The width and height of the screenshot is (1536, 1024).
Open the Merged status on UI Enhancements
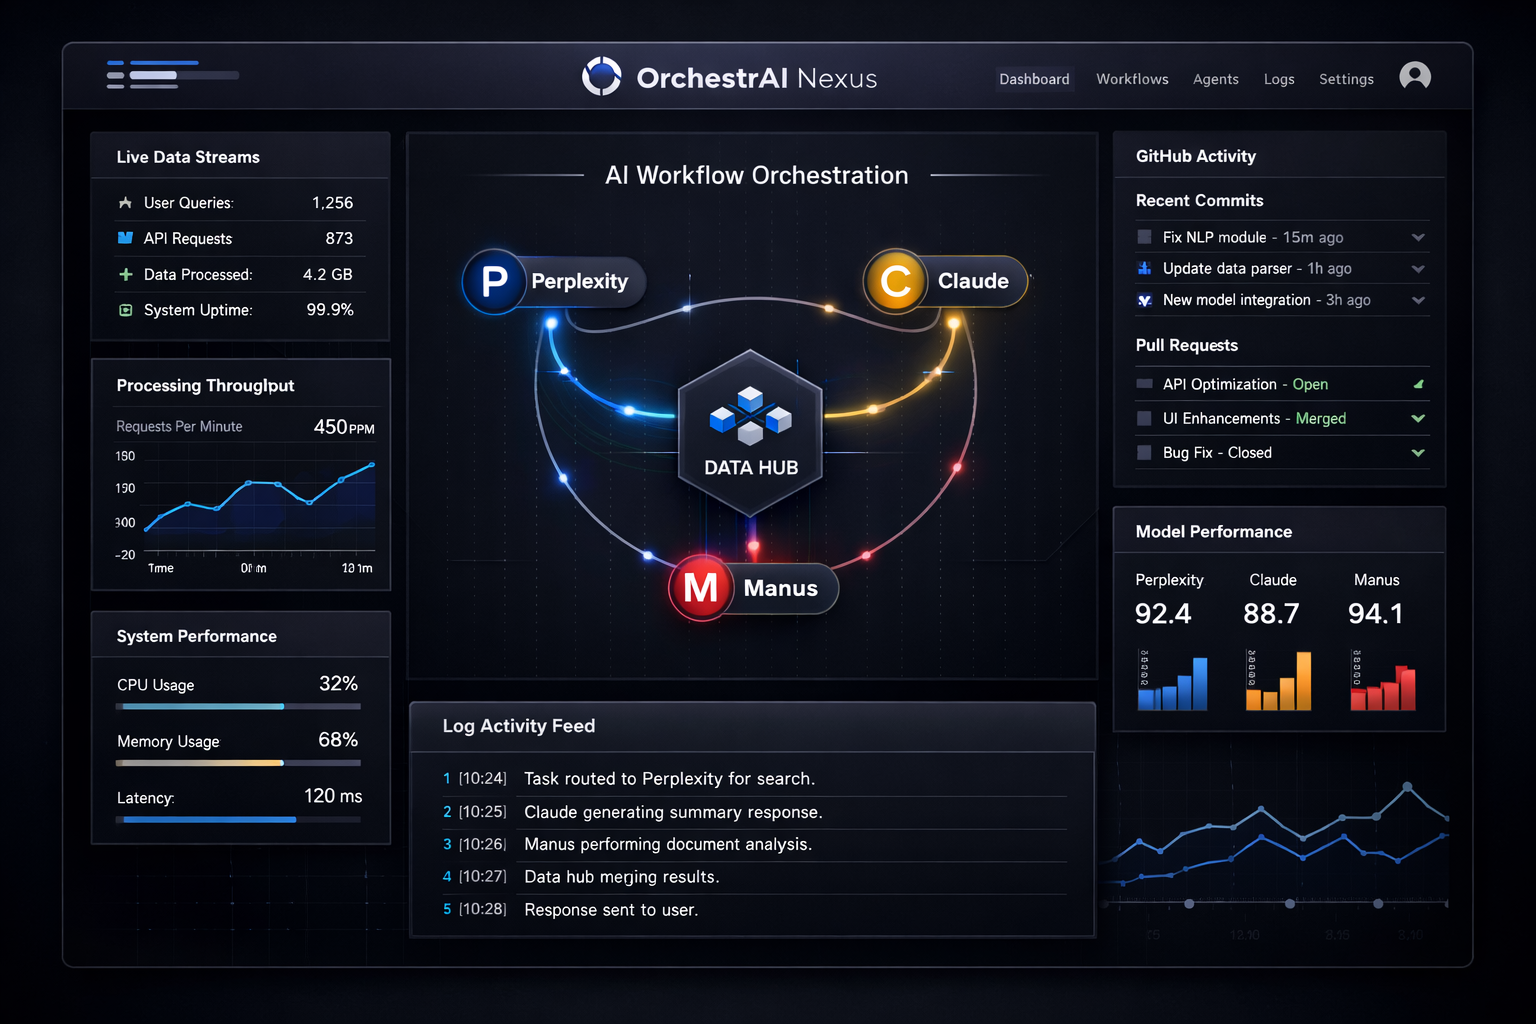(1321, 419)
